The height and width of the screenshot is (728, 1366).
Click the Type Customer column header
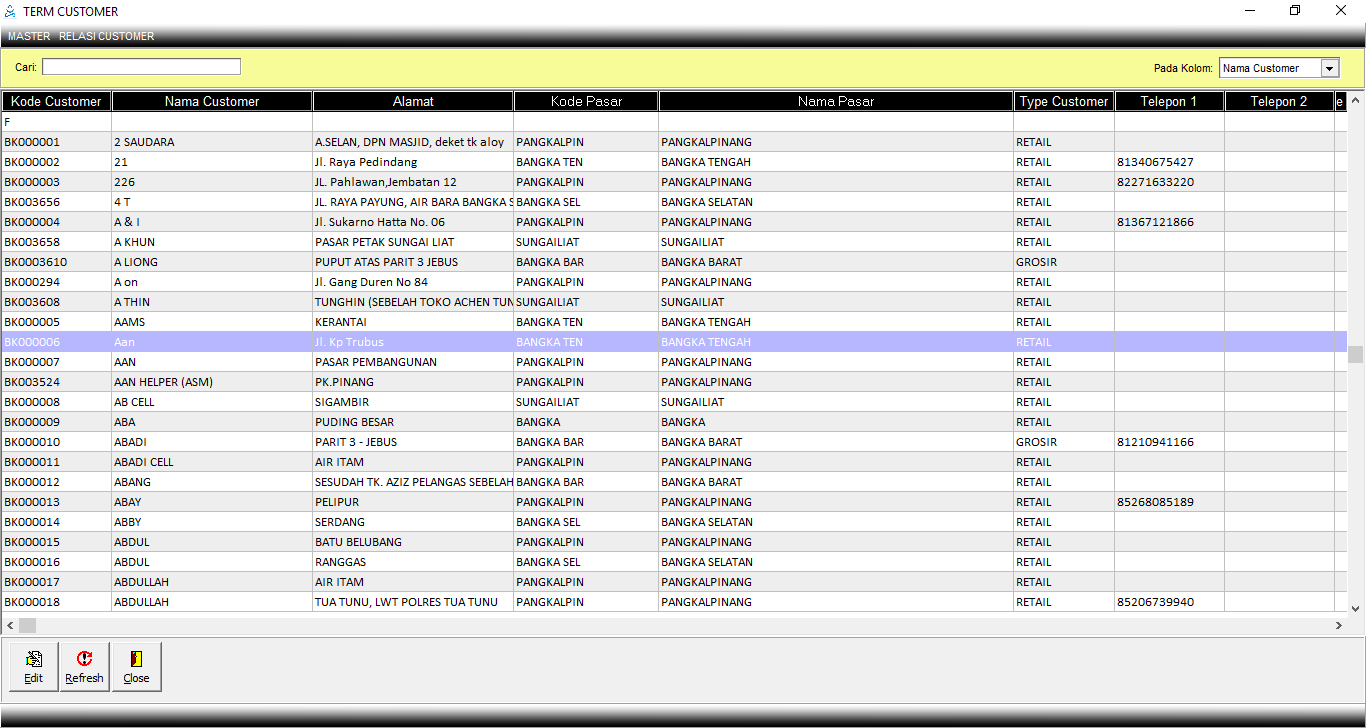click(1063, 101)
